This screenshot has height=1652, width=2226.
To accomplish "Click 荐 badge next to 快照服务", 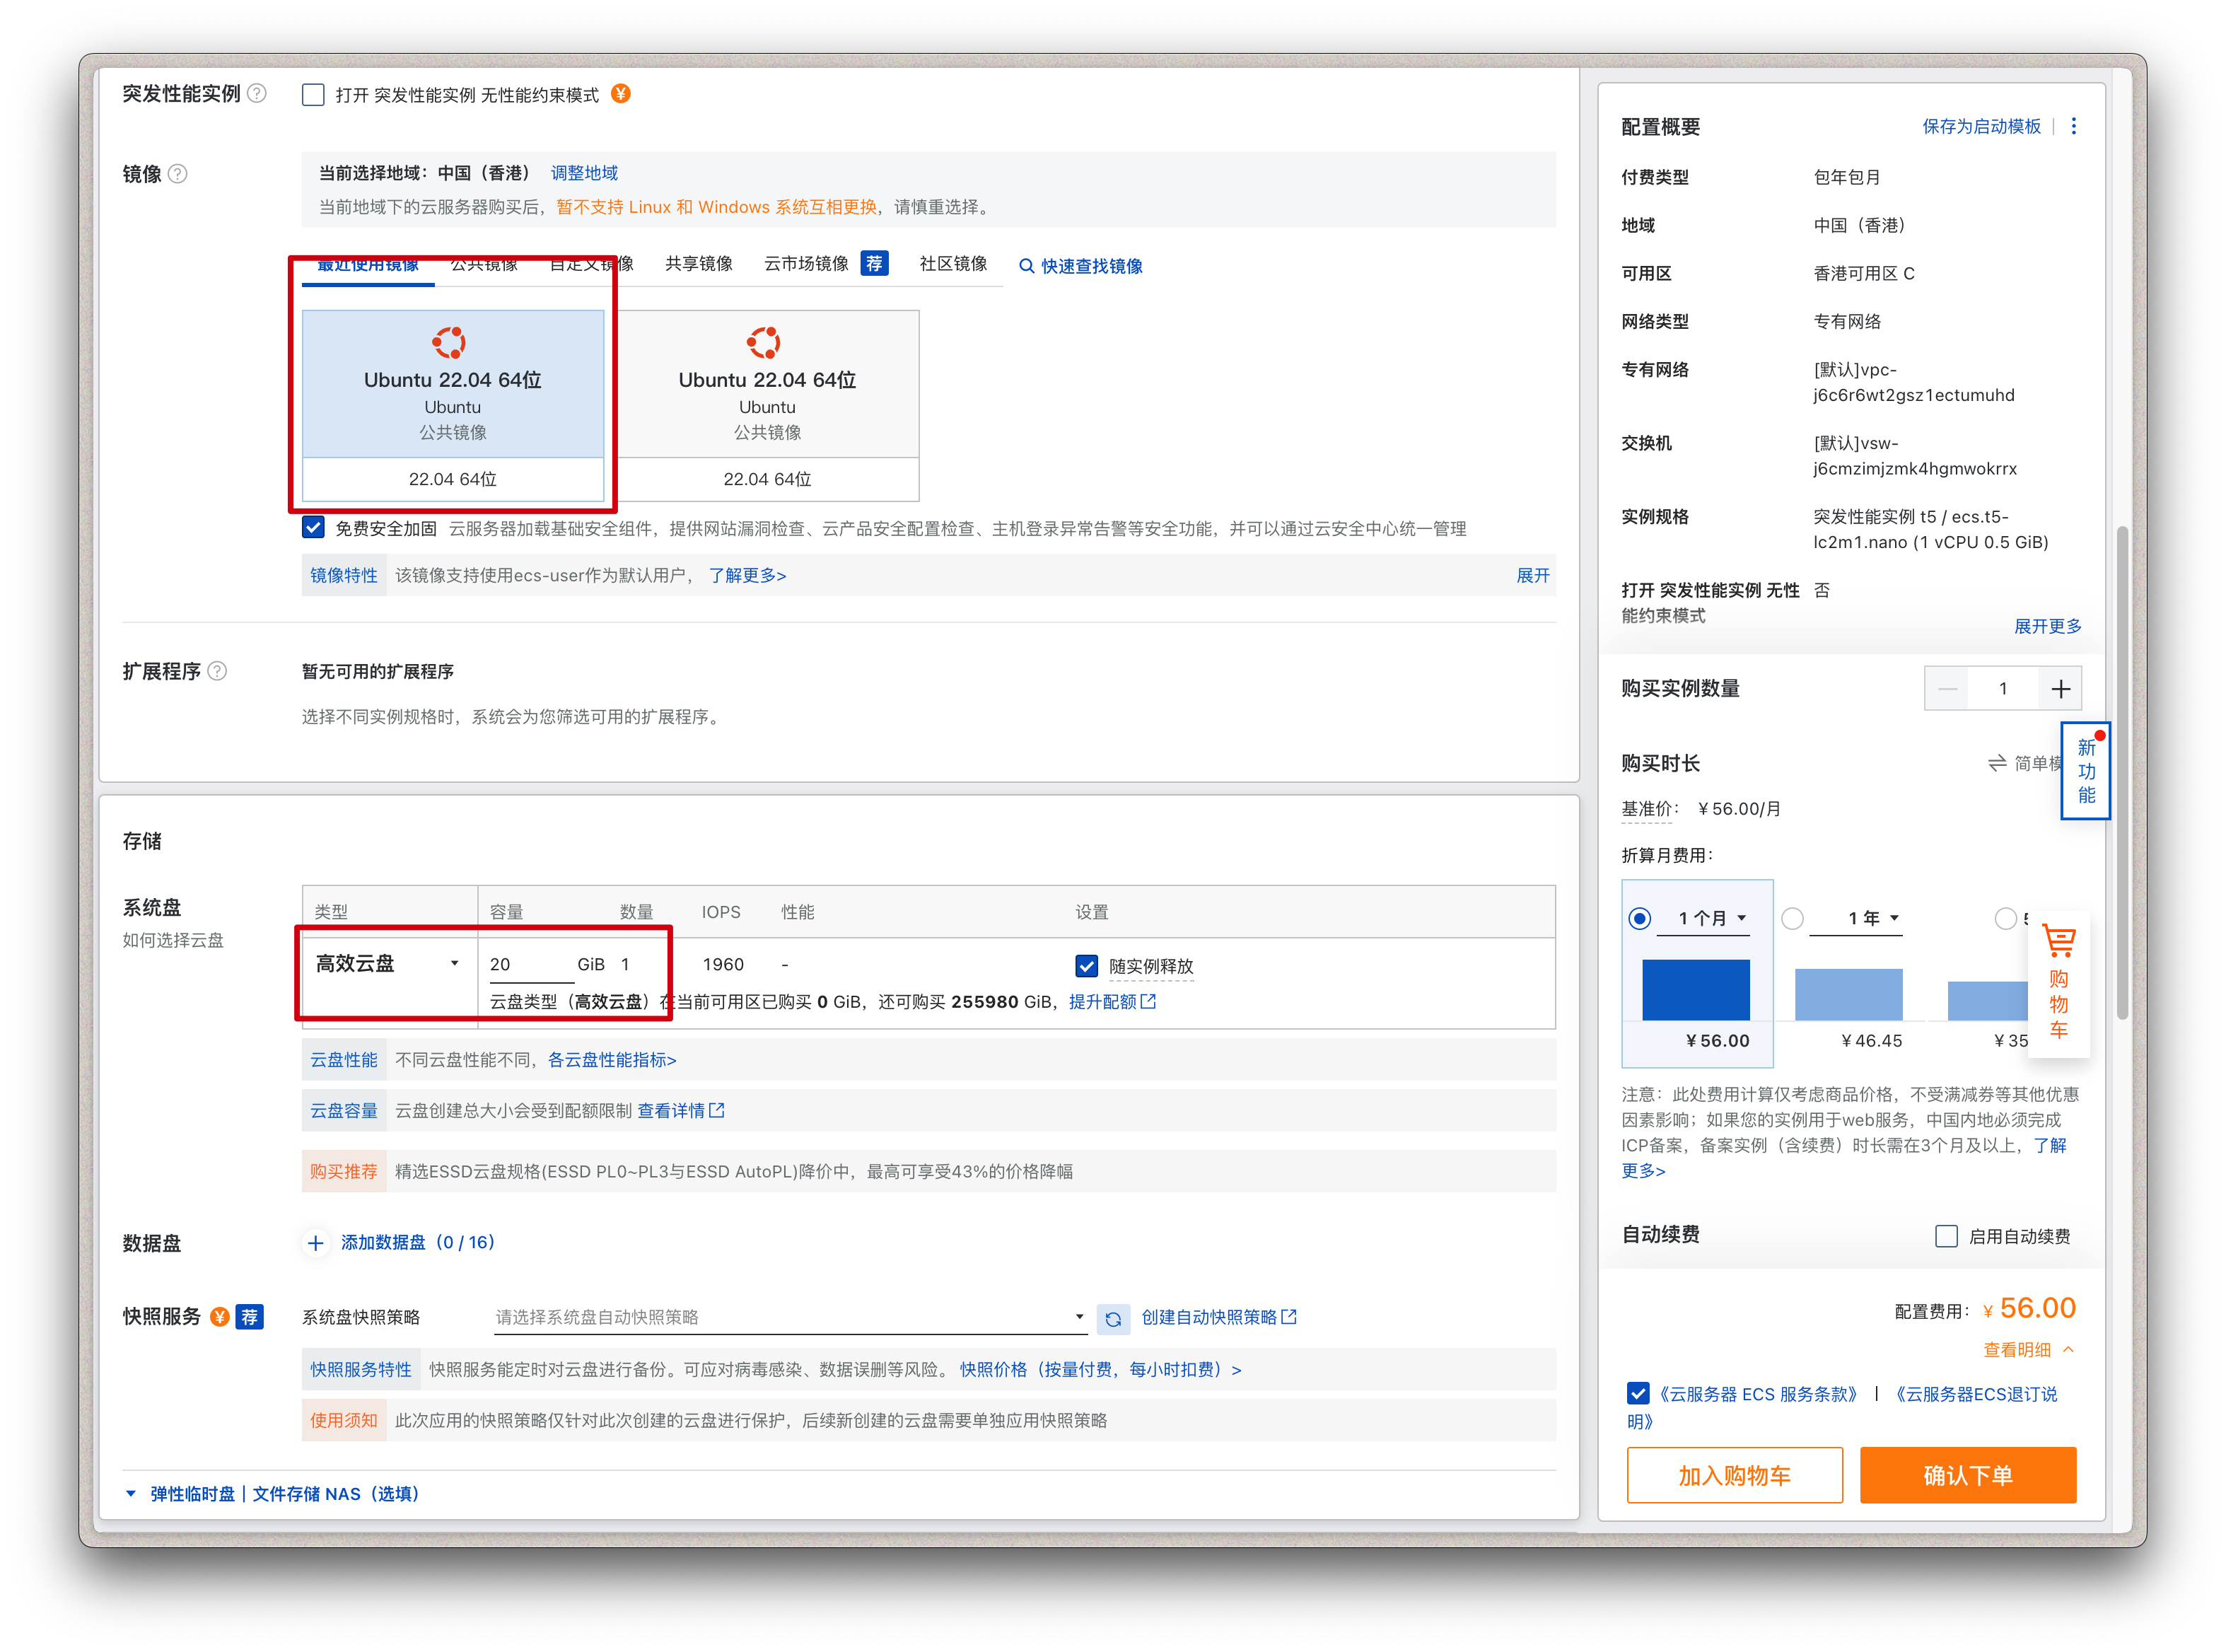I will pos(250,1317).
